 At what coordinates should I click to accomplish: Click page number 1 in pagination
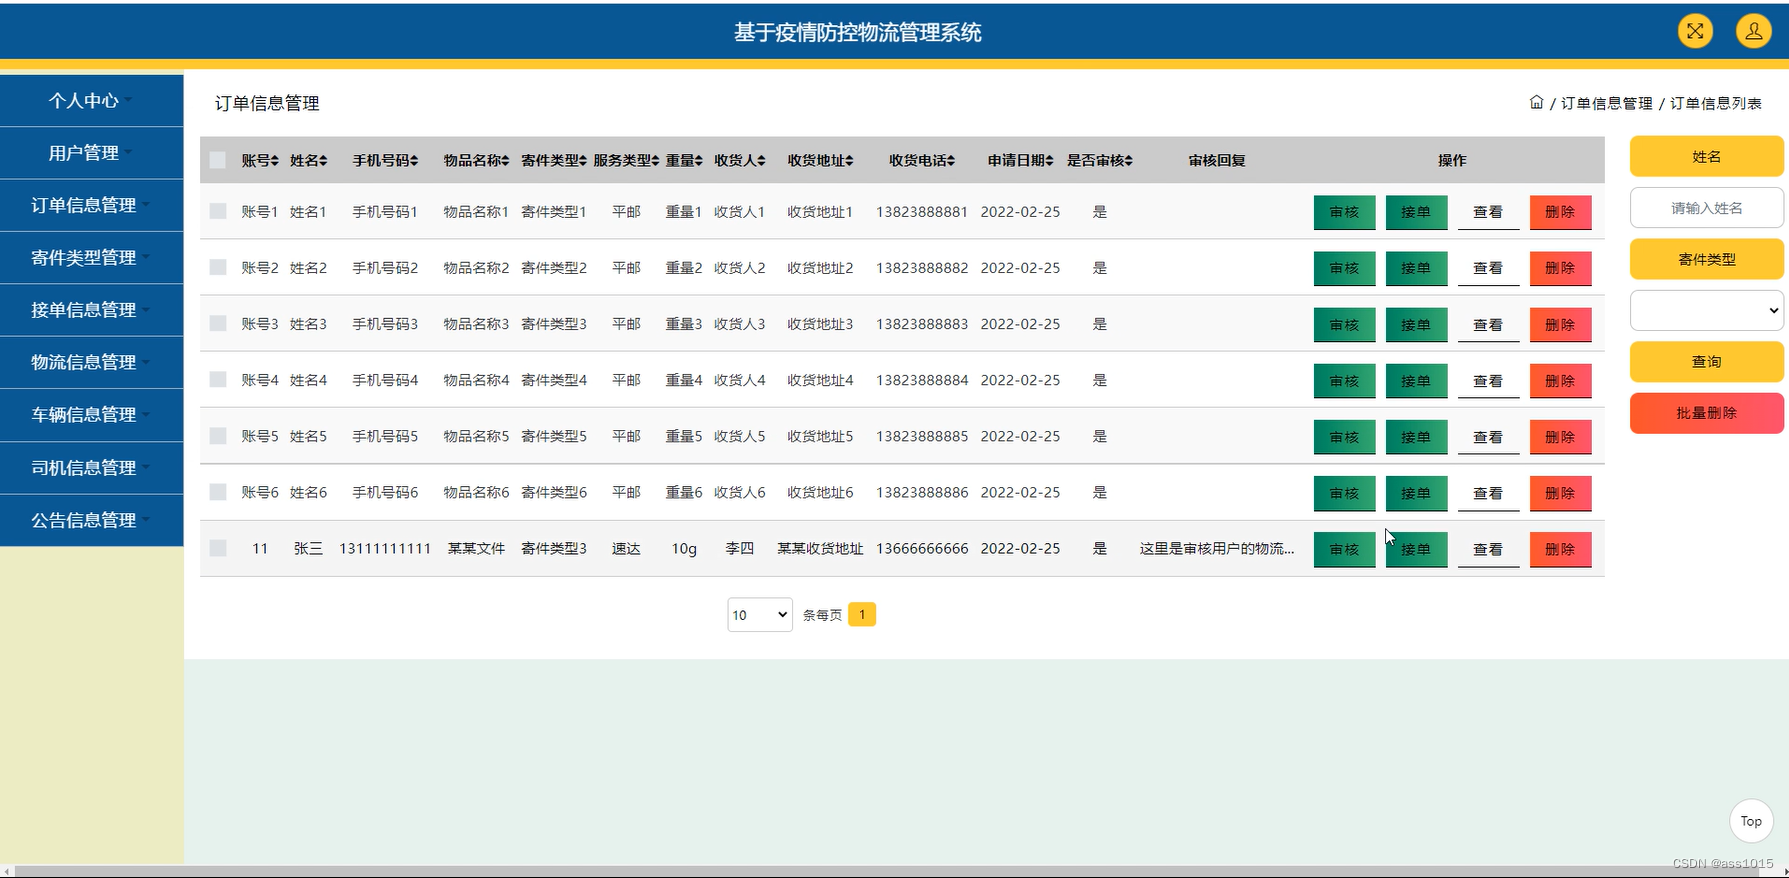(x=862, y=614)
